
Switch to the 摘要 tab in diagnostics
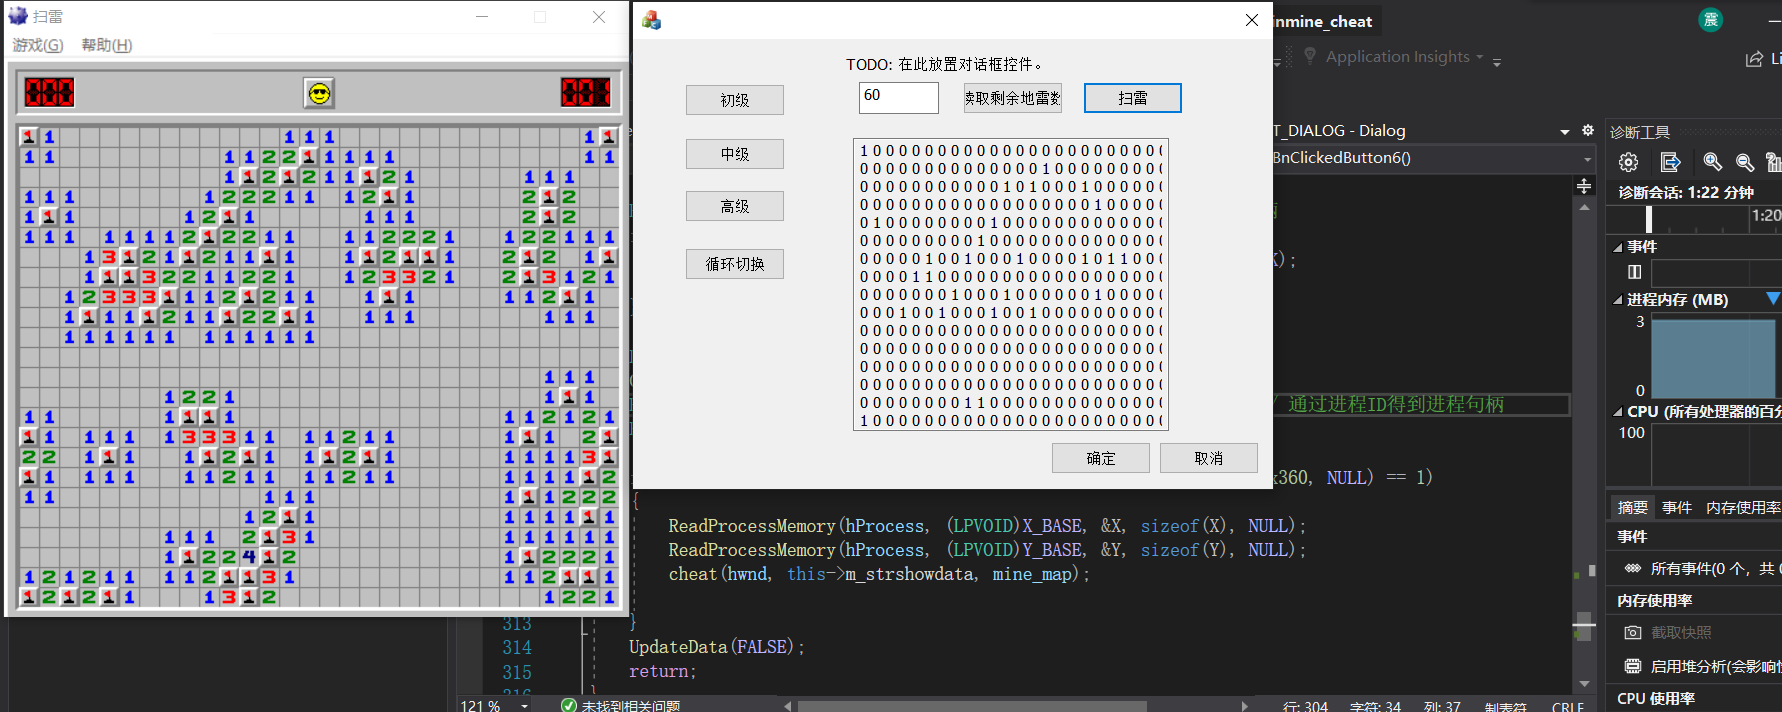pos(1633,507)
